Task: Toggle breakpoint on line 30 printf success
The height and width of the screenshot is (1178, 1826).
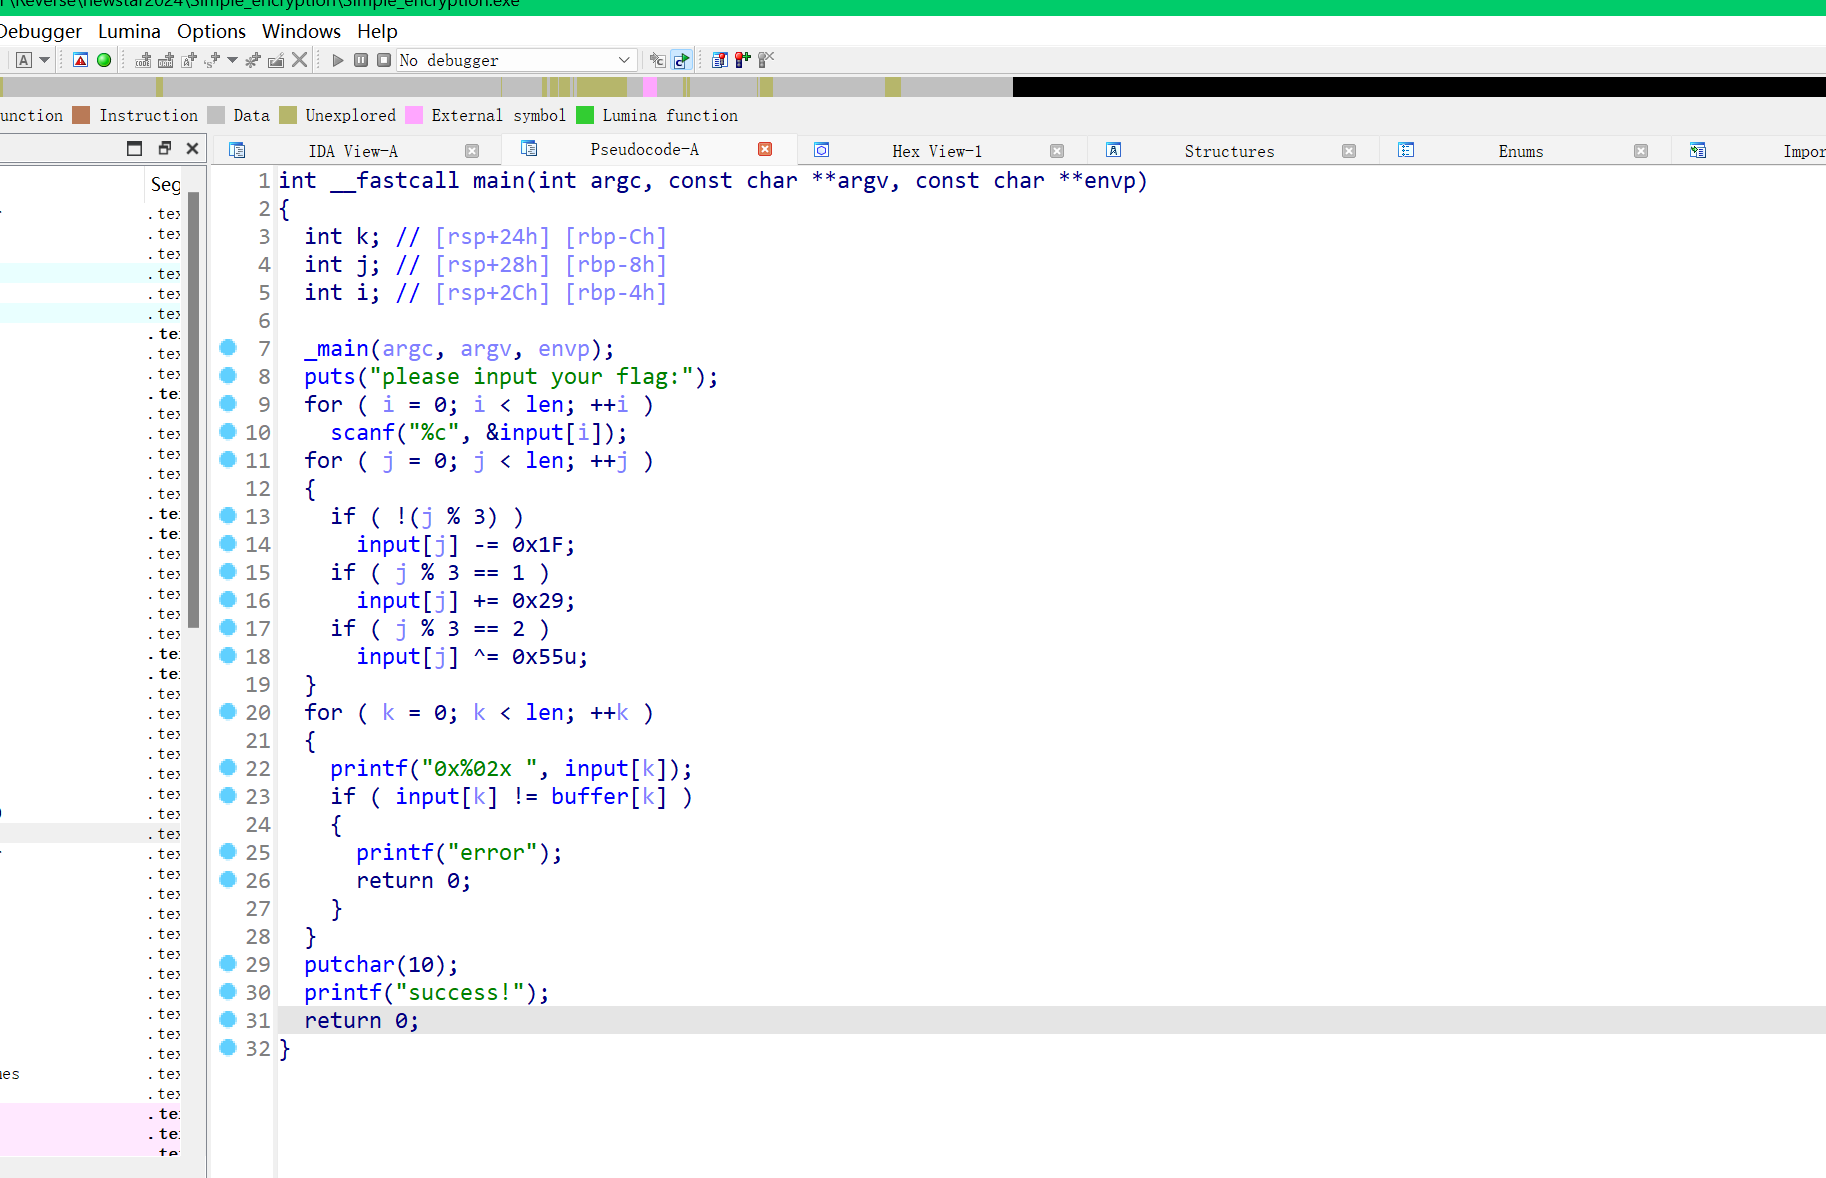Action: click(x=228, y=991)
